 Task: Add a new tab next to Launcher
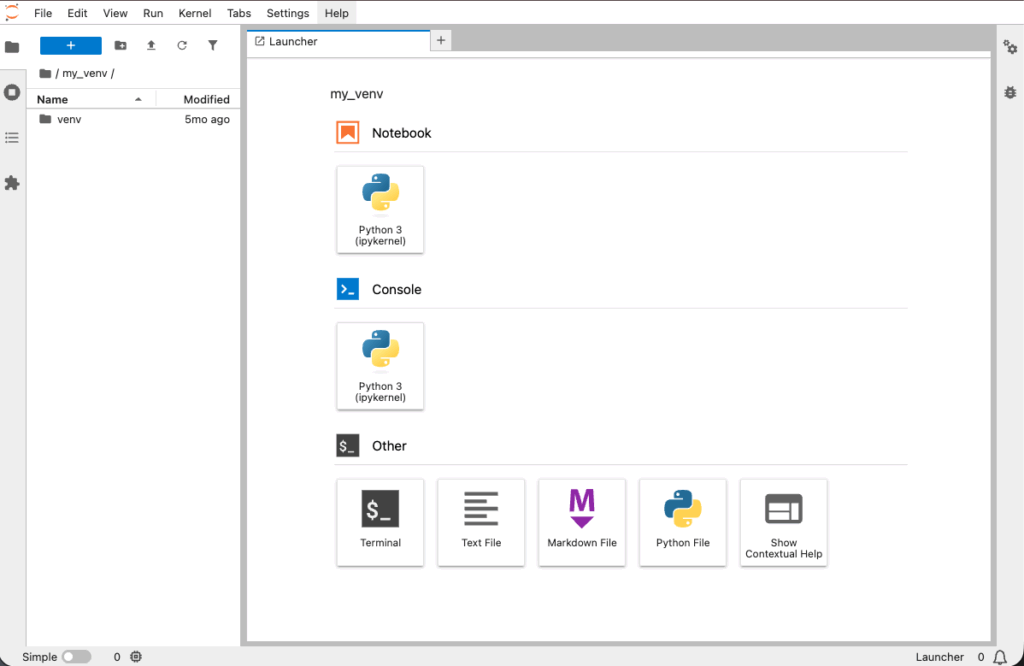coord(441,40)
